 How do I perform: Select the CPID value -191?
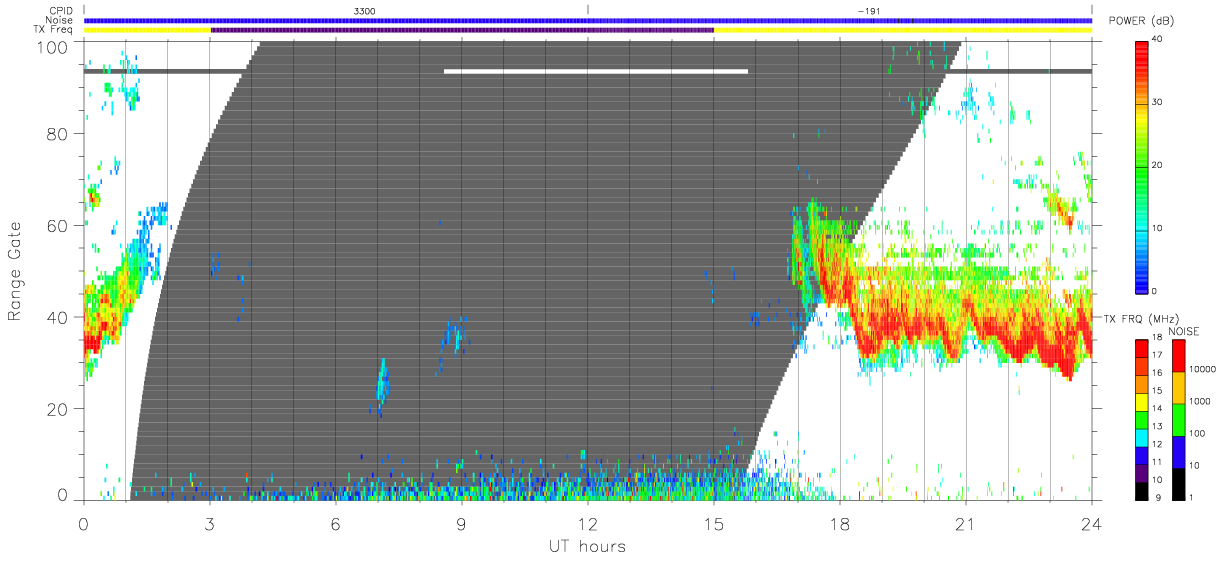coord(868,11)
